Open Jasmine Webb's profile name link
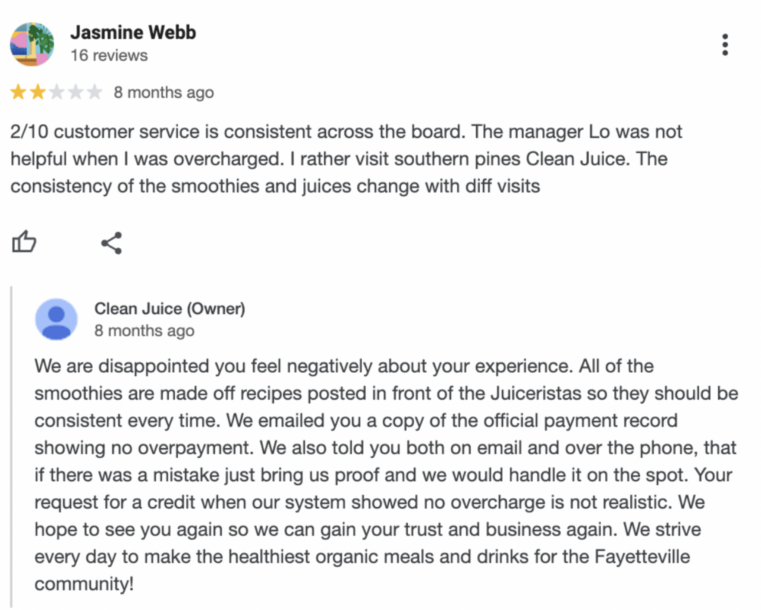The image size is (761, 610). pos(133,32)
